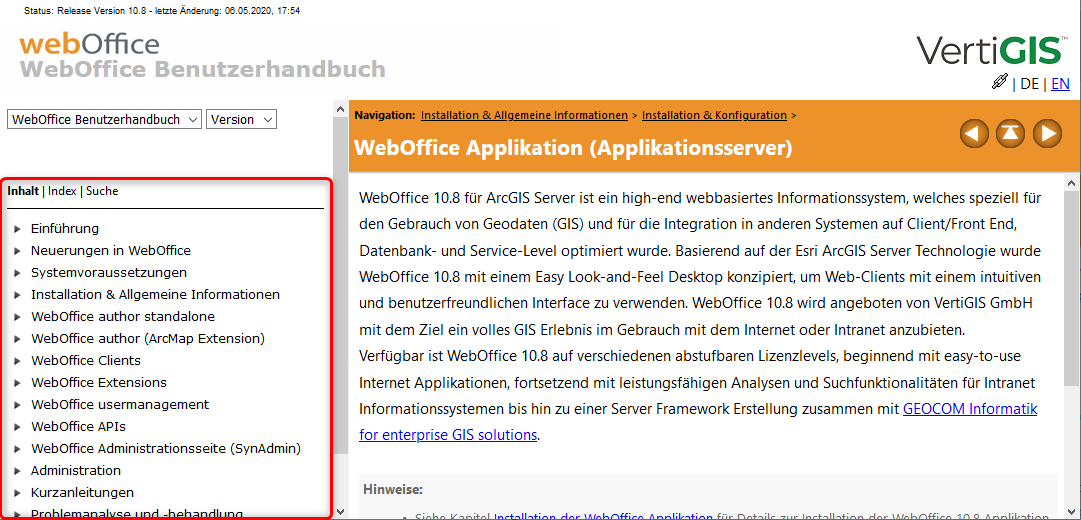Open the Version dropdown
1081x520 pixels.
[241, 119]
